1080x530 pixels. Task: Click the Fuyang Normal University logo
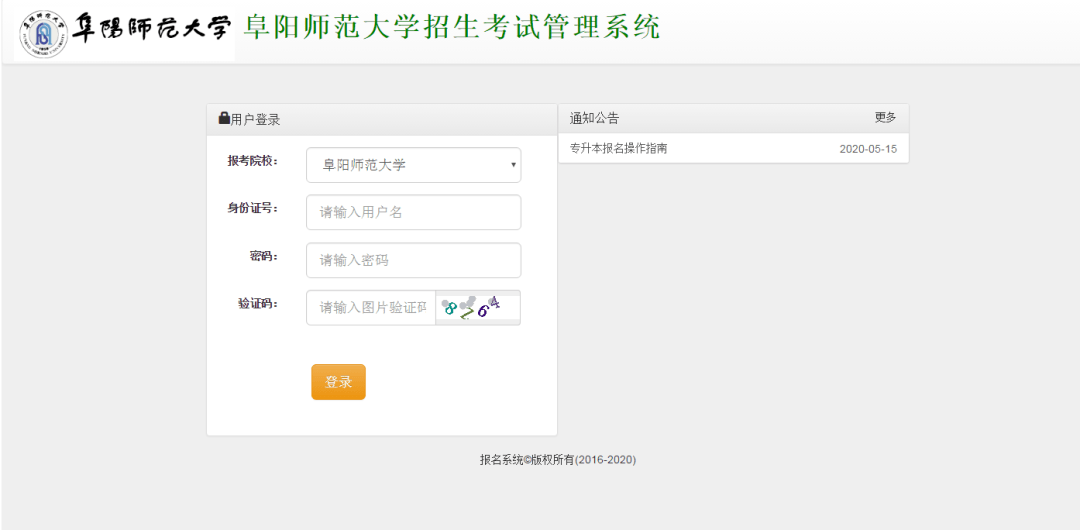tap(125, 32)
